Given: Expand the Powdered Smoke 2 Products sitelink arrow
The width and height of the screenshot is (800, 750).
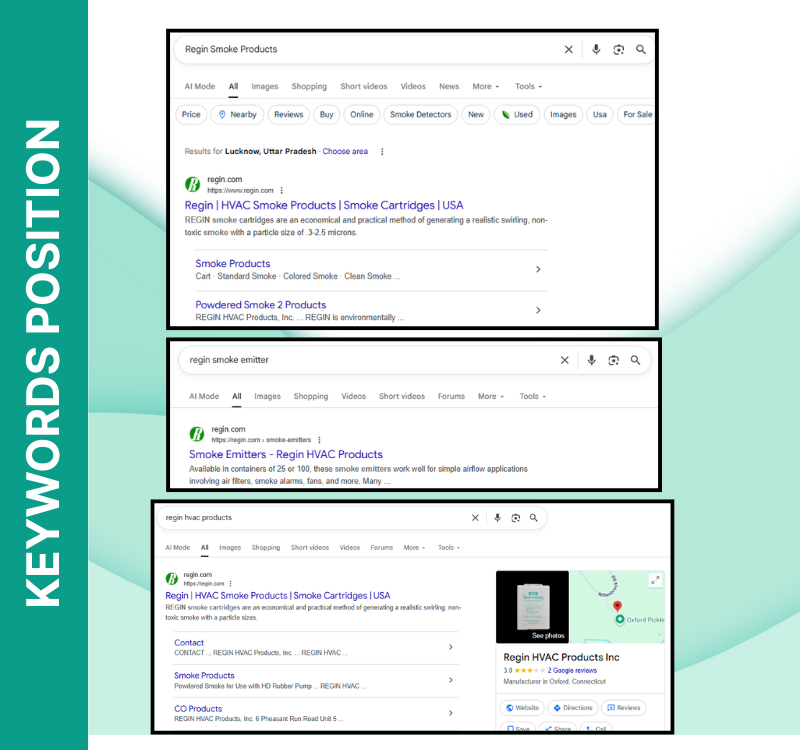Looking at the screenshot, I should pos(538,310).
